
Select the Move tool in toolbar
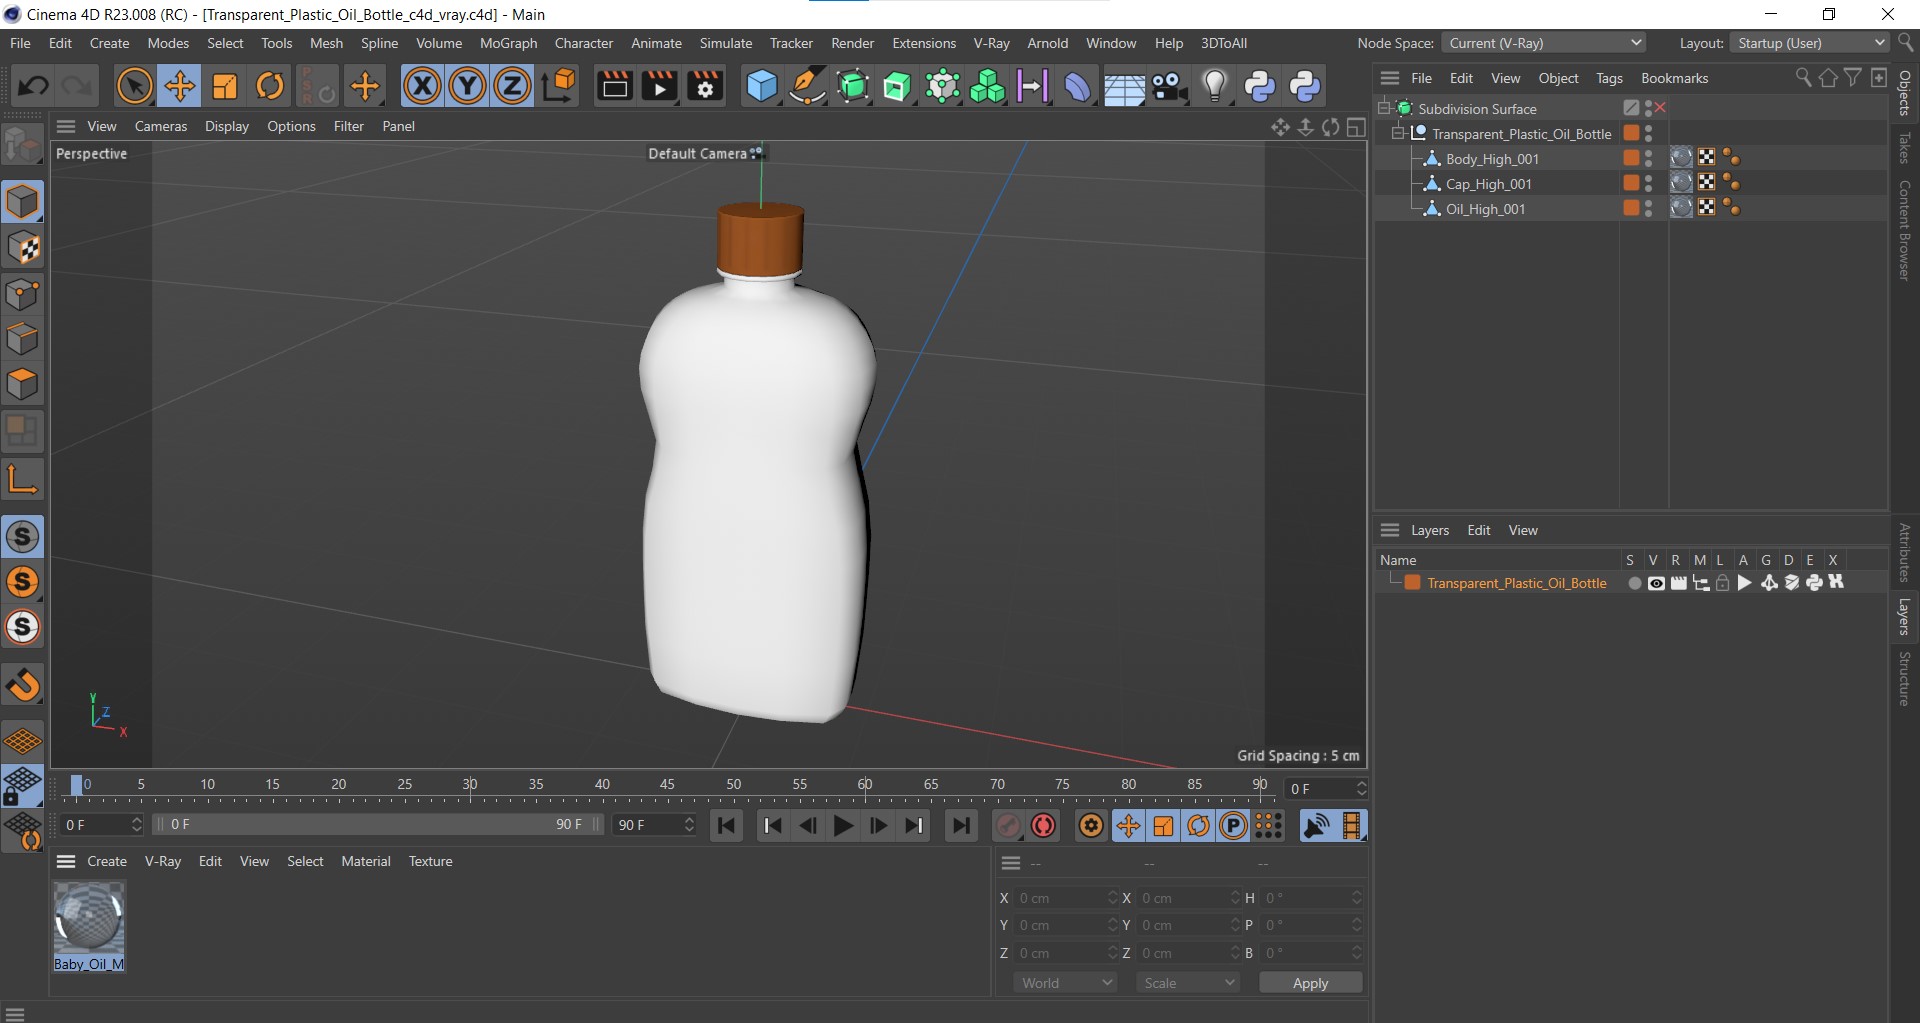(180, 87)
